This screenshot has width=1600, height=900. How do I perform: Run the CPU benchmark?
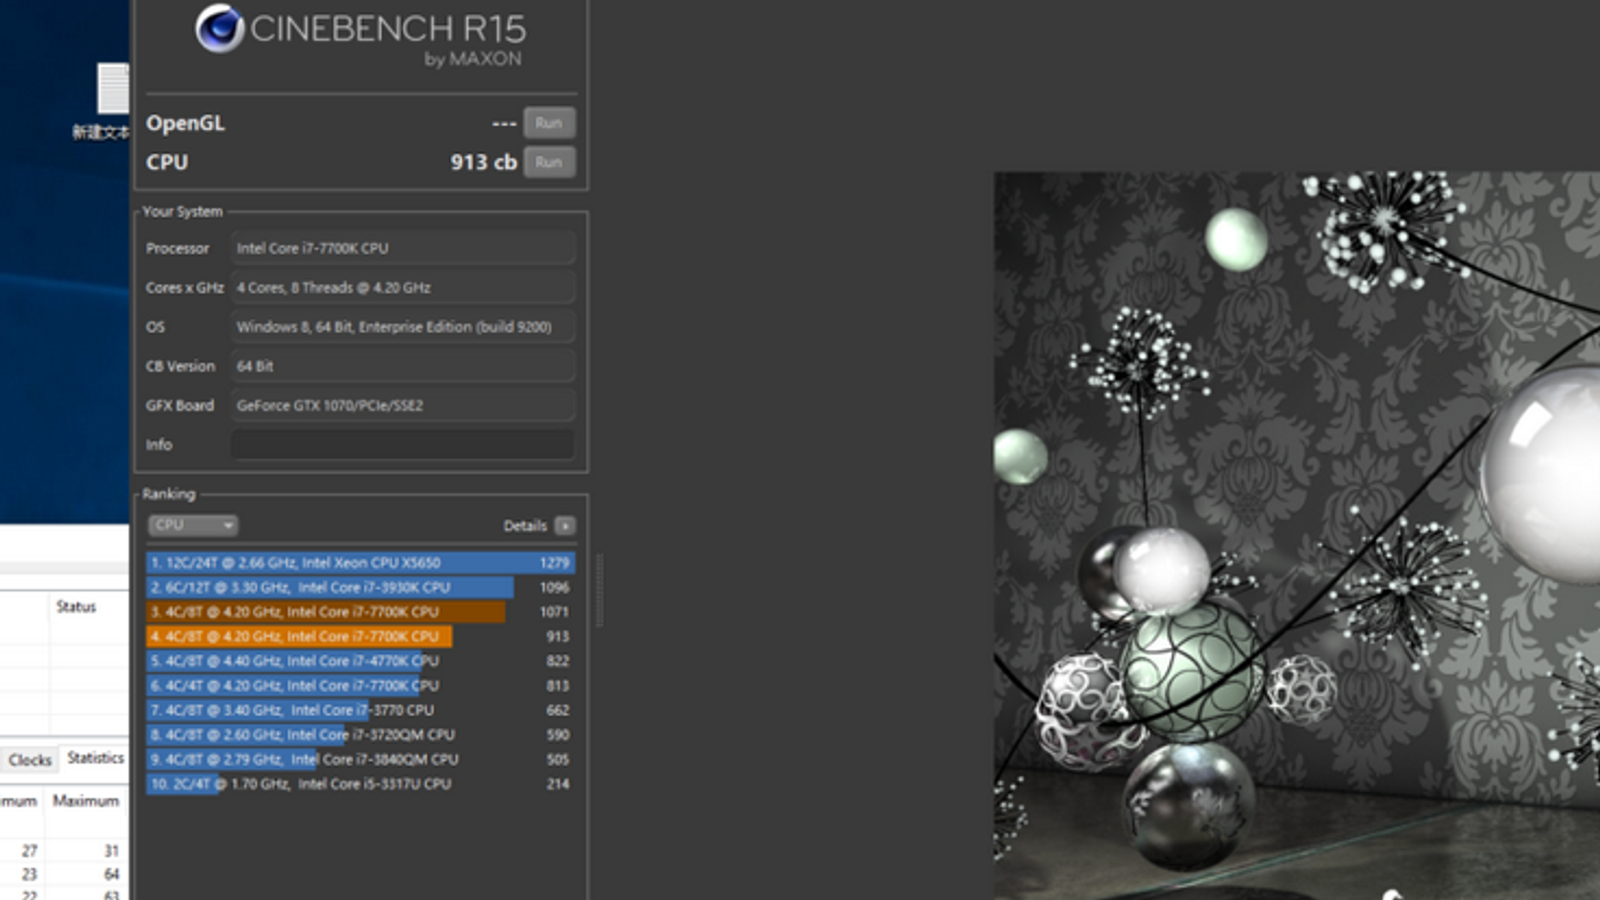(549, 162)
